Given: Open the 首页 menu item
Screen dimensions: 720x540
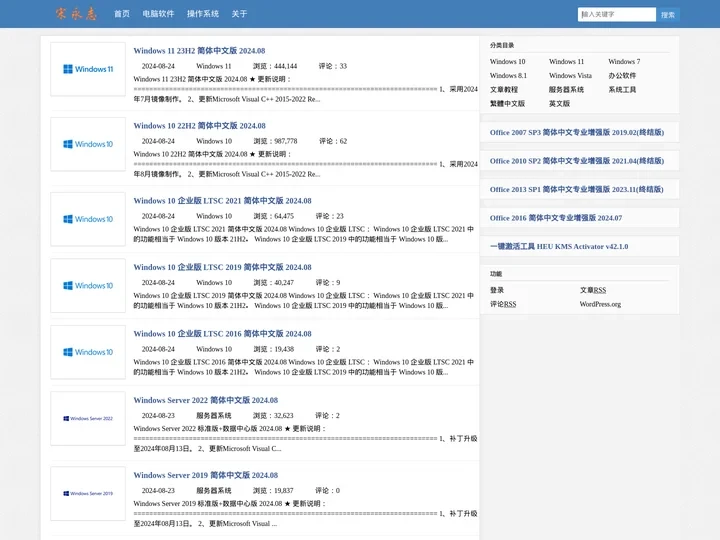Looking at the screenshot, I should click(x=122, y=14).
